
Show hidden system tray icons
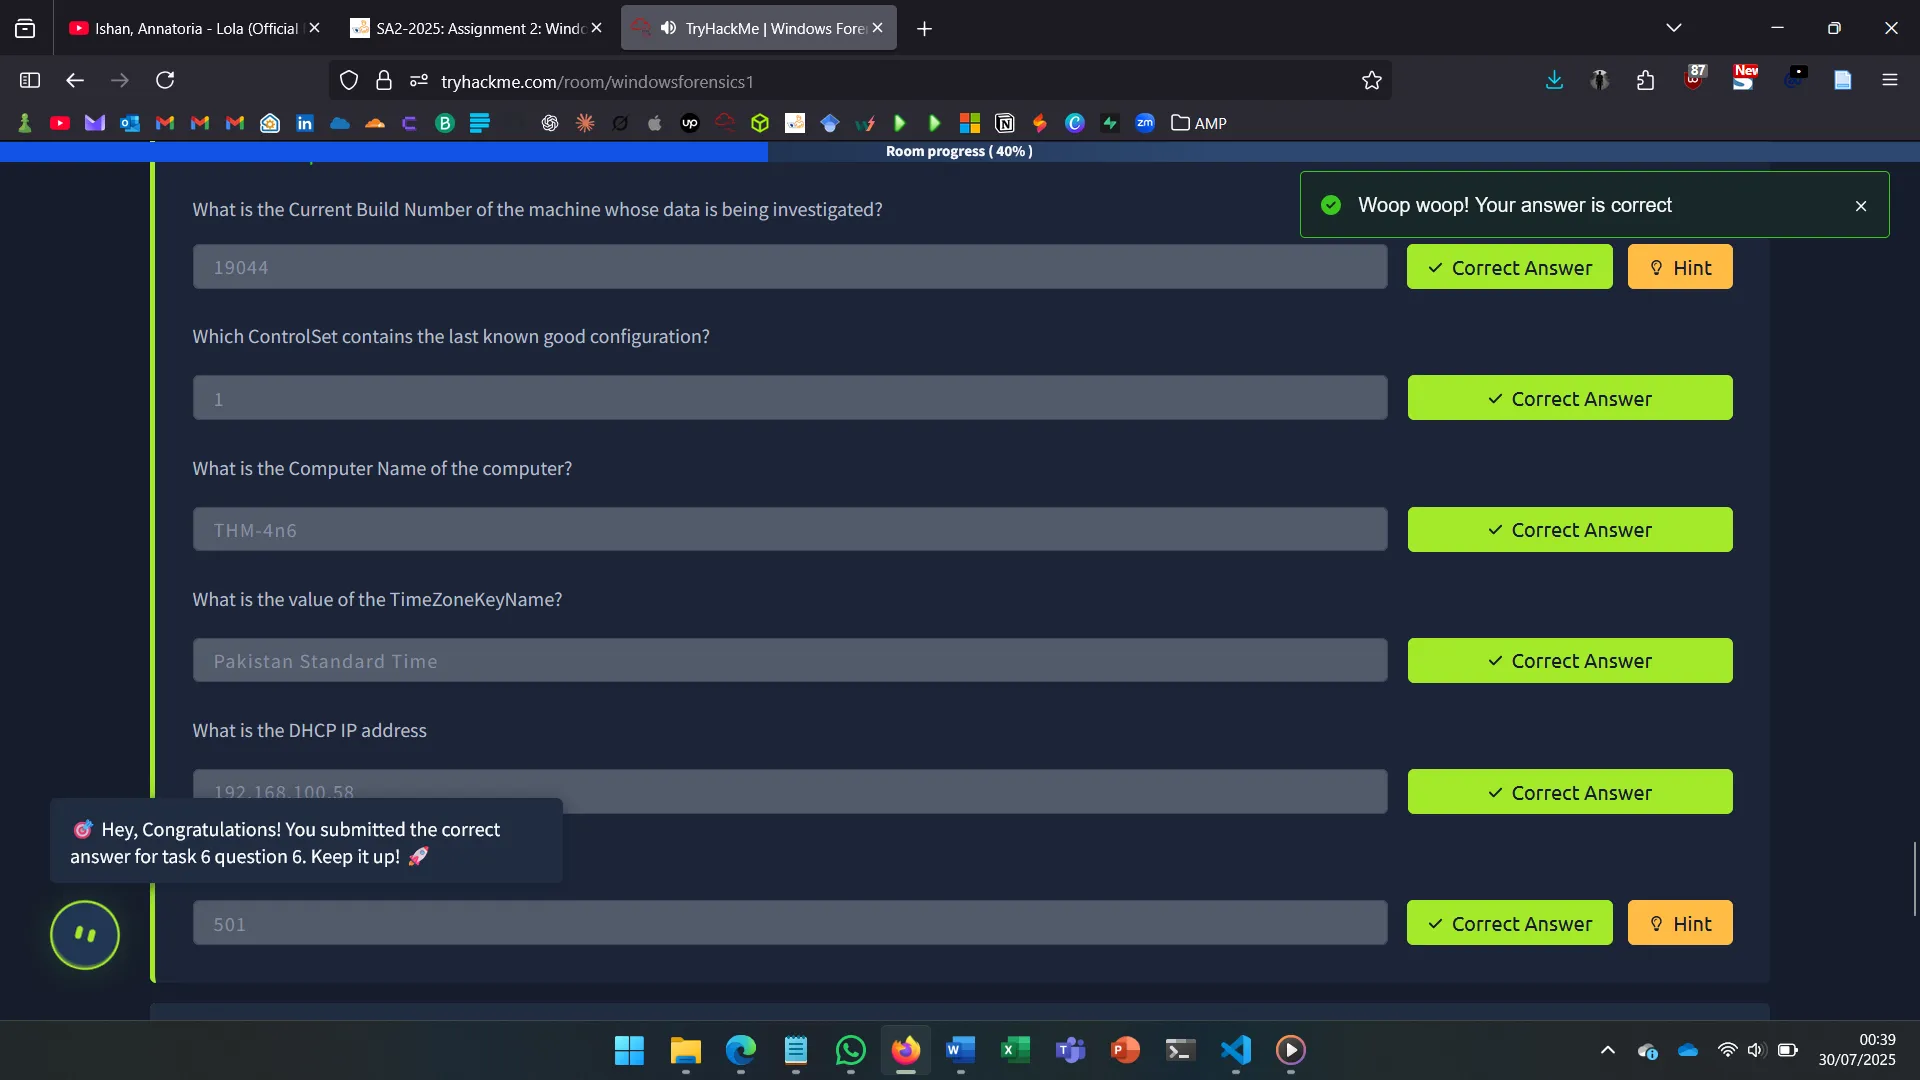[1607, 1050]
